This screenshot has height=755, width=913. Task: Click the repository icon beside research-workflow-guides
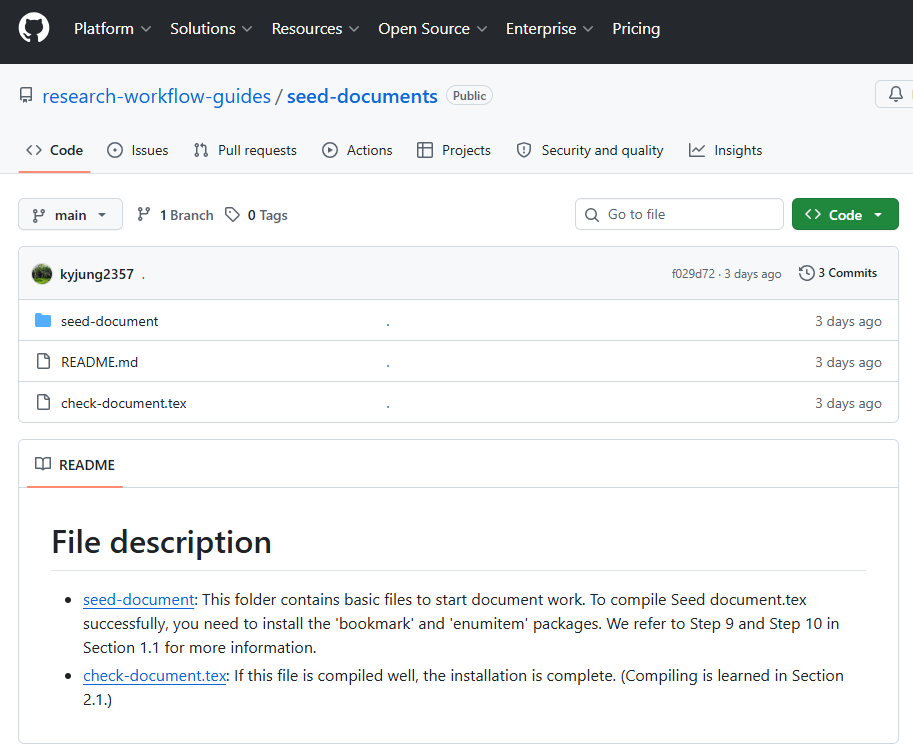pos(26,95)
